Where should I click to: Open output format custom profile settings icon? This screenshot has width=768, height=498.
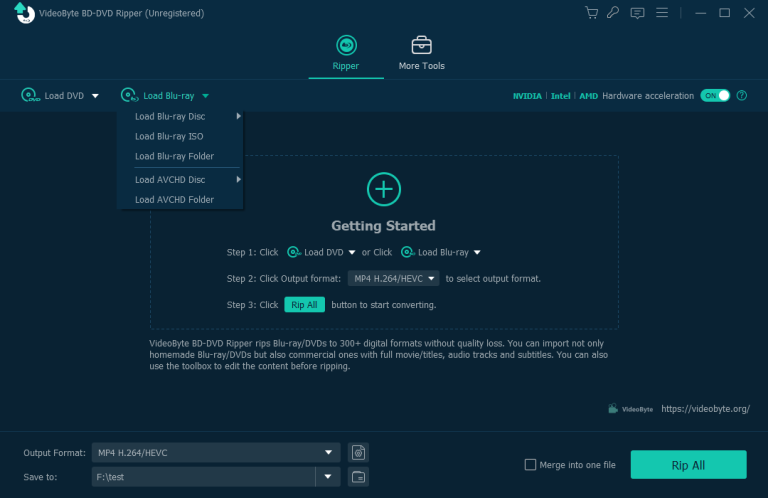pyautogui.click(x=358, y=452)
